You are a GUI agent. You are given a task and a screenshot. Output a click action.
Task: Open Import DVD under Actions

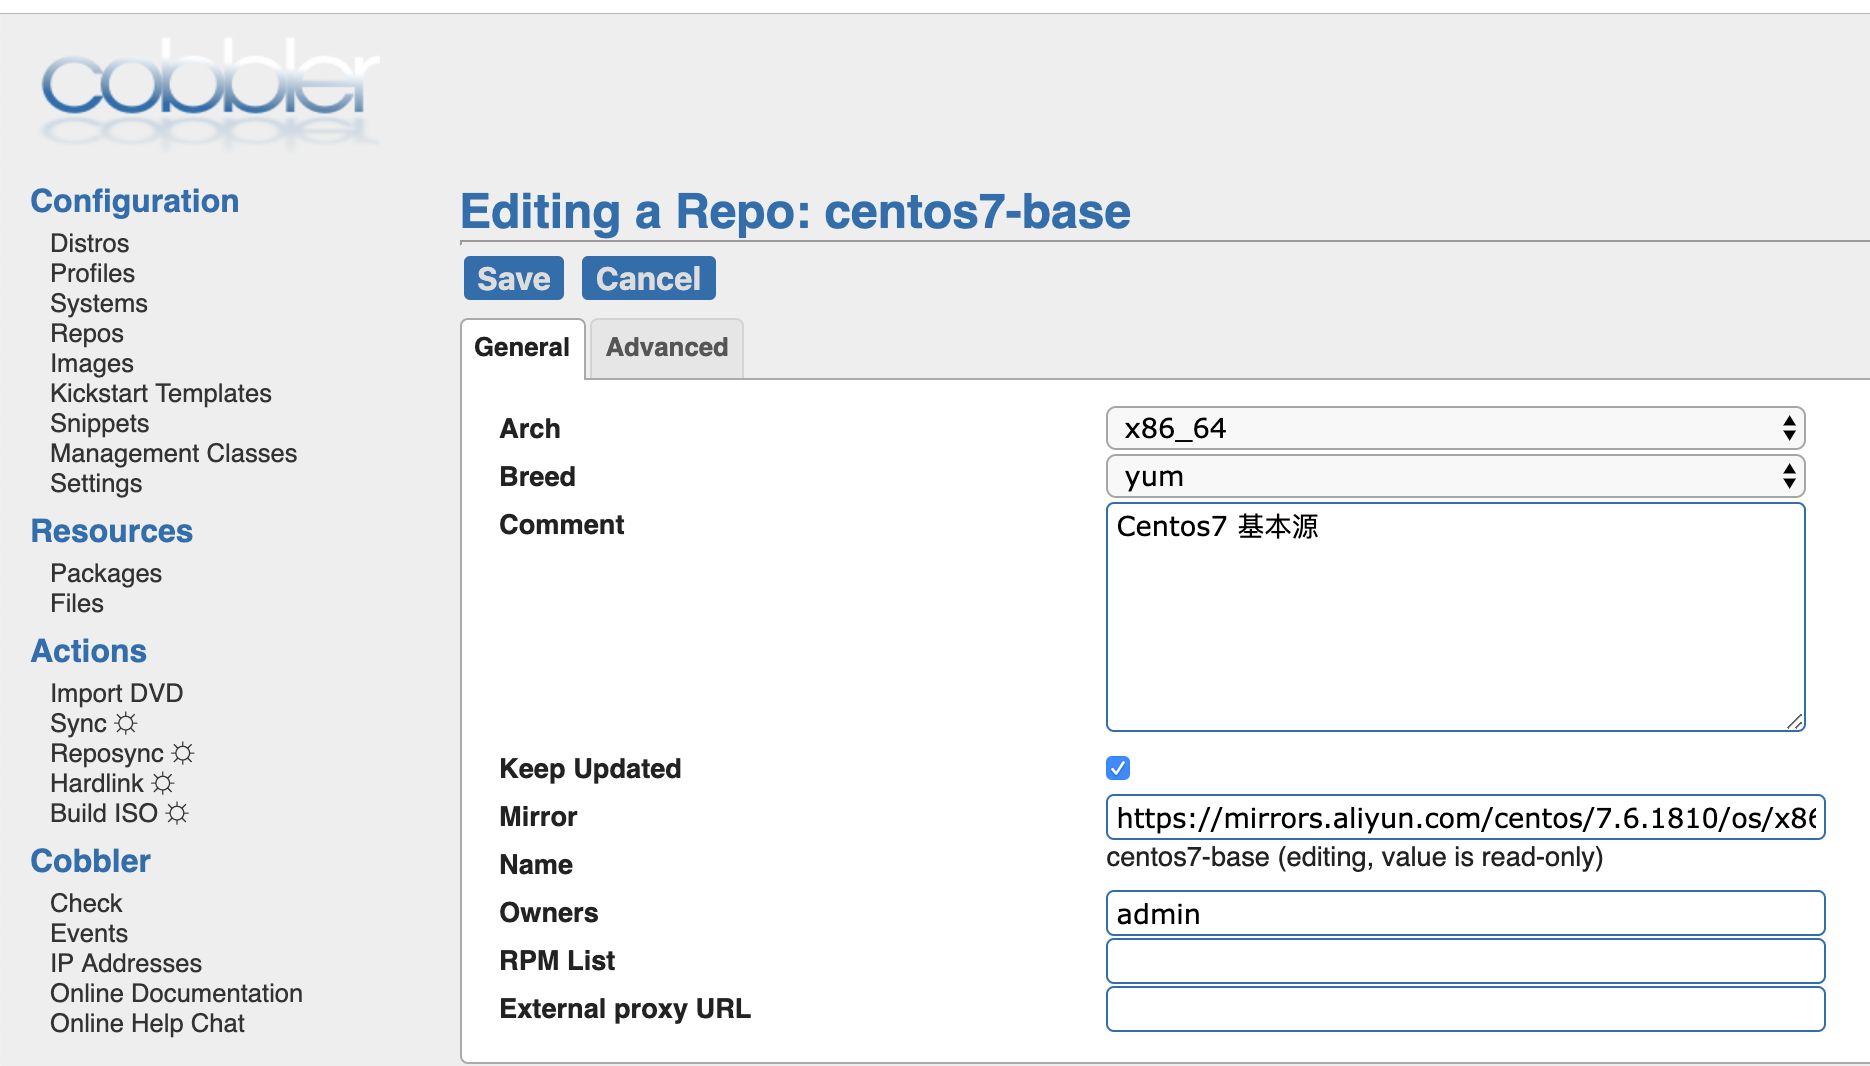(117, 693)
